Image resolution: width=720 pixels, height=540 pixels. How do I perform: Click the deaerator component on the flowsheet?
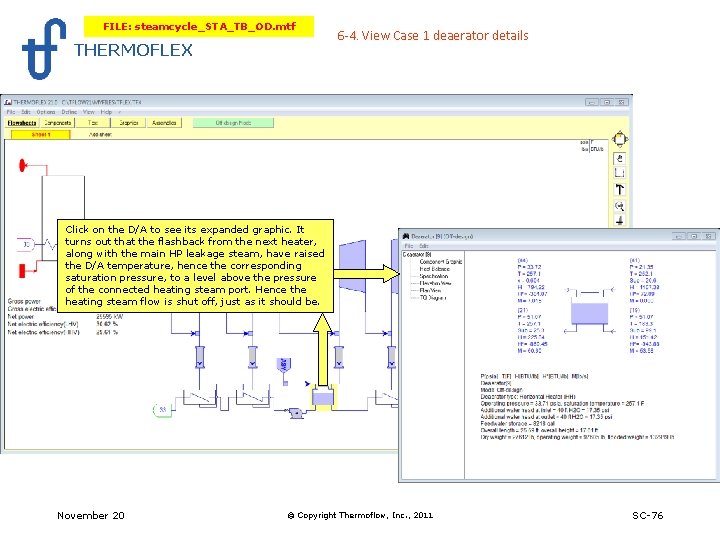click(323, 397)
